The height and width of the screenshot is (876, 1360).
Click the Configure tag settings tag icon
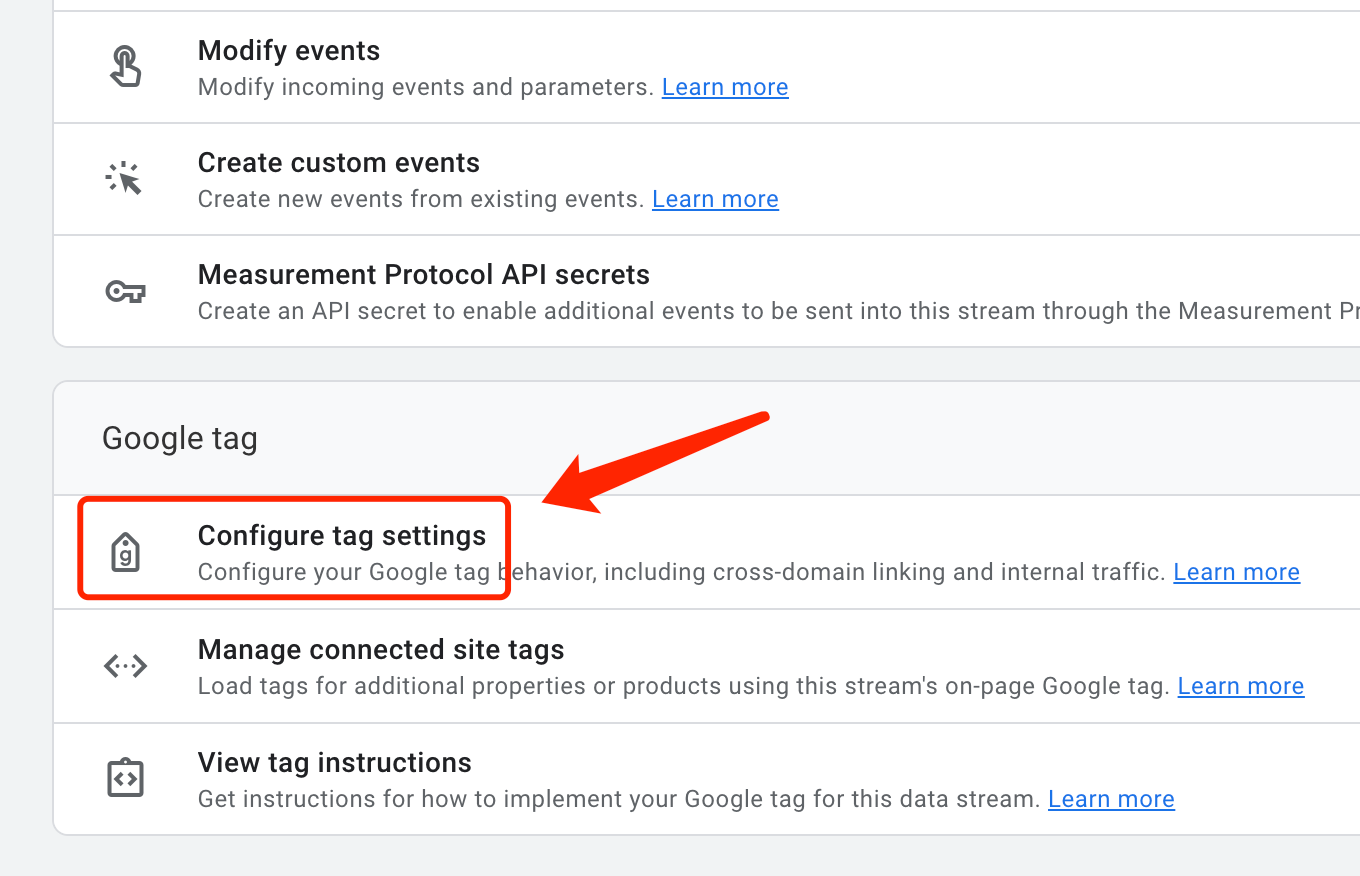click(125, 552)
